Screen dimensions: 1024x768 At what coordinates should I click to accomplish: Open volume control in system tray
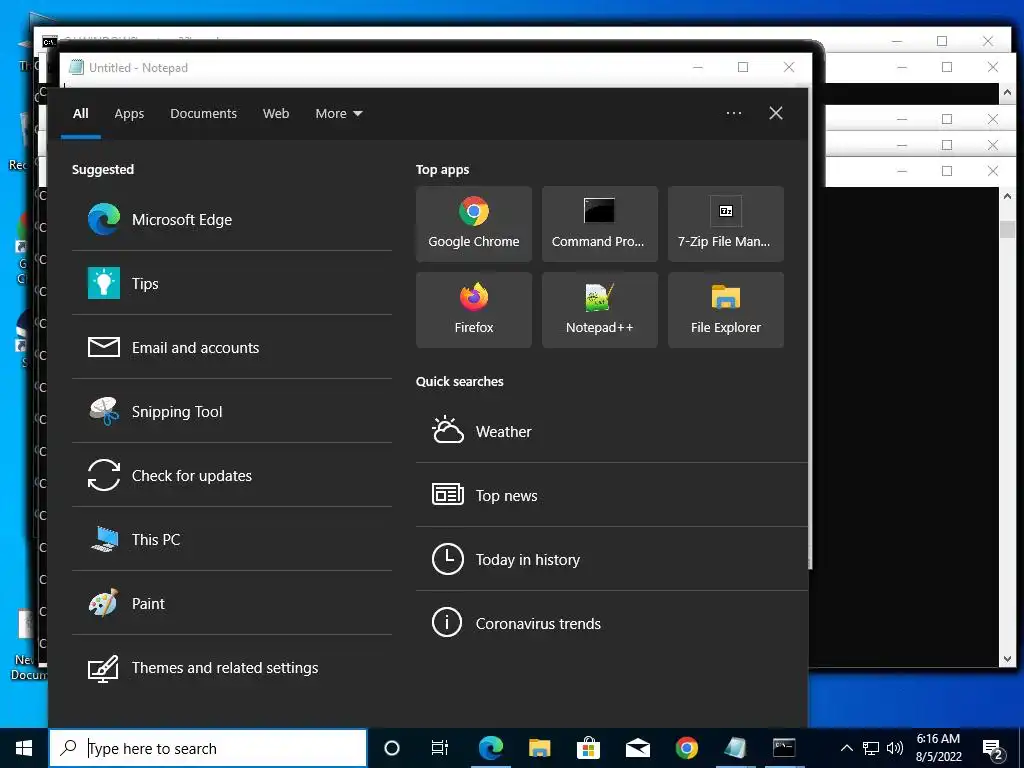point(895,748)
